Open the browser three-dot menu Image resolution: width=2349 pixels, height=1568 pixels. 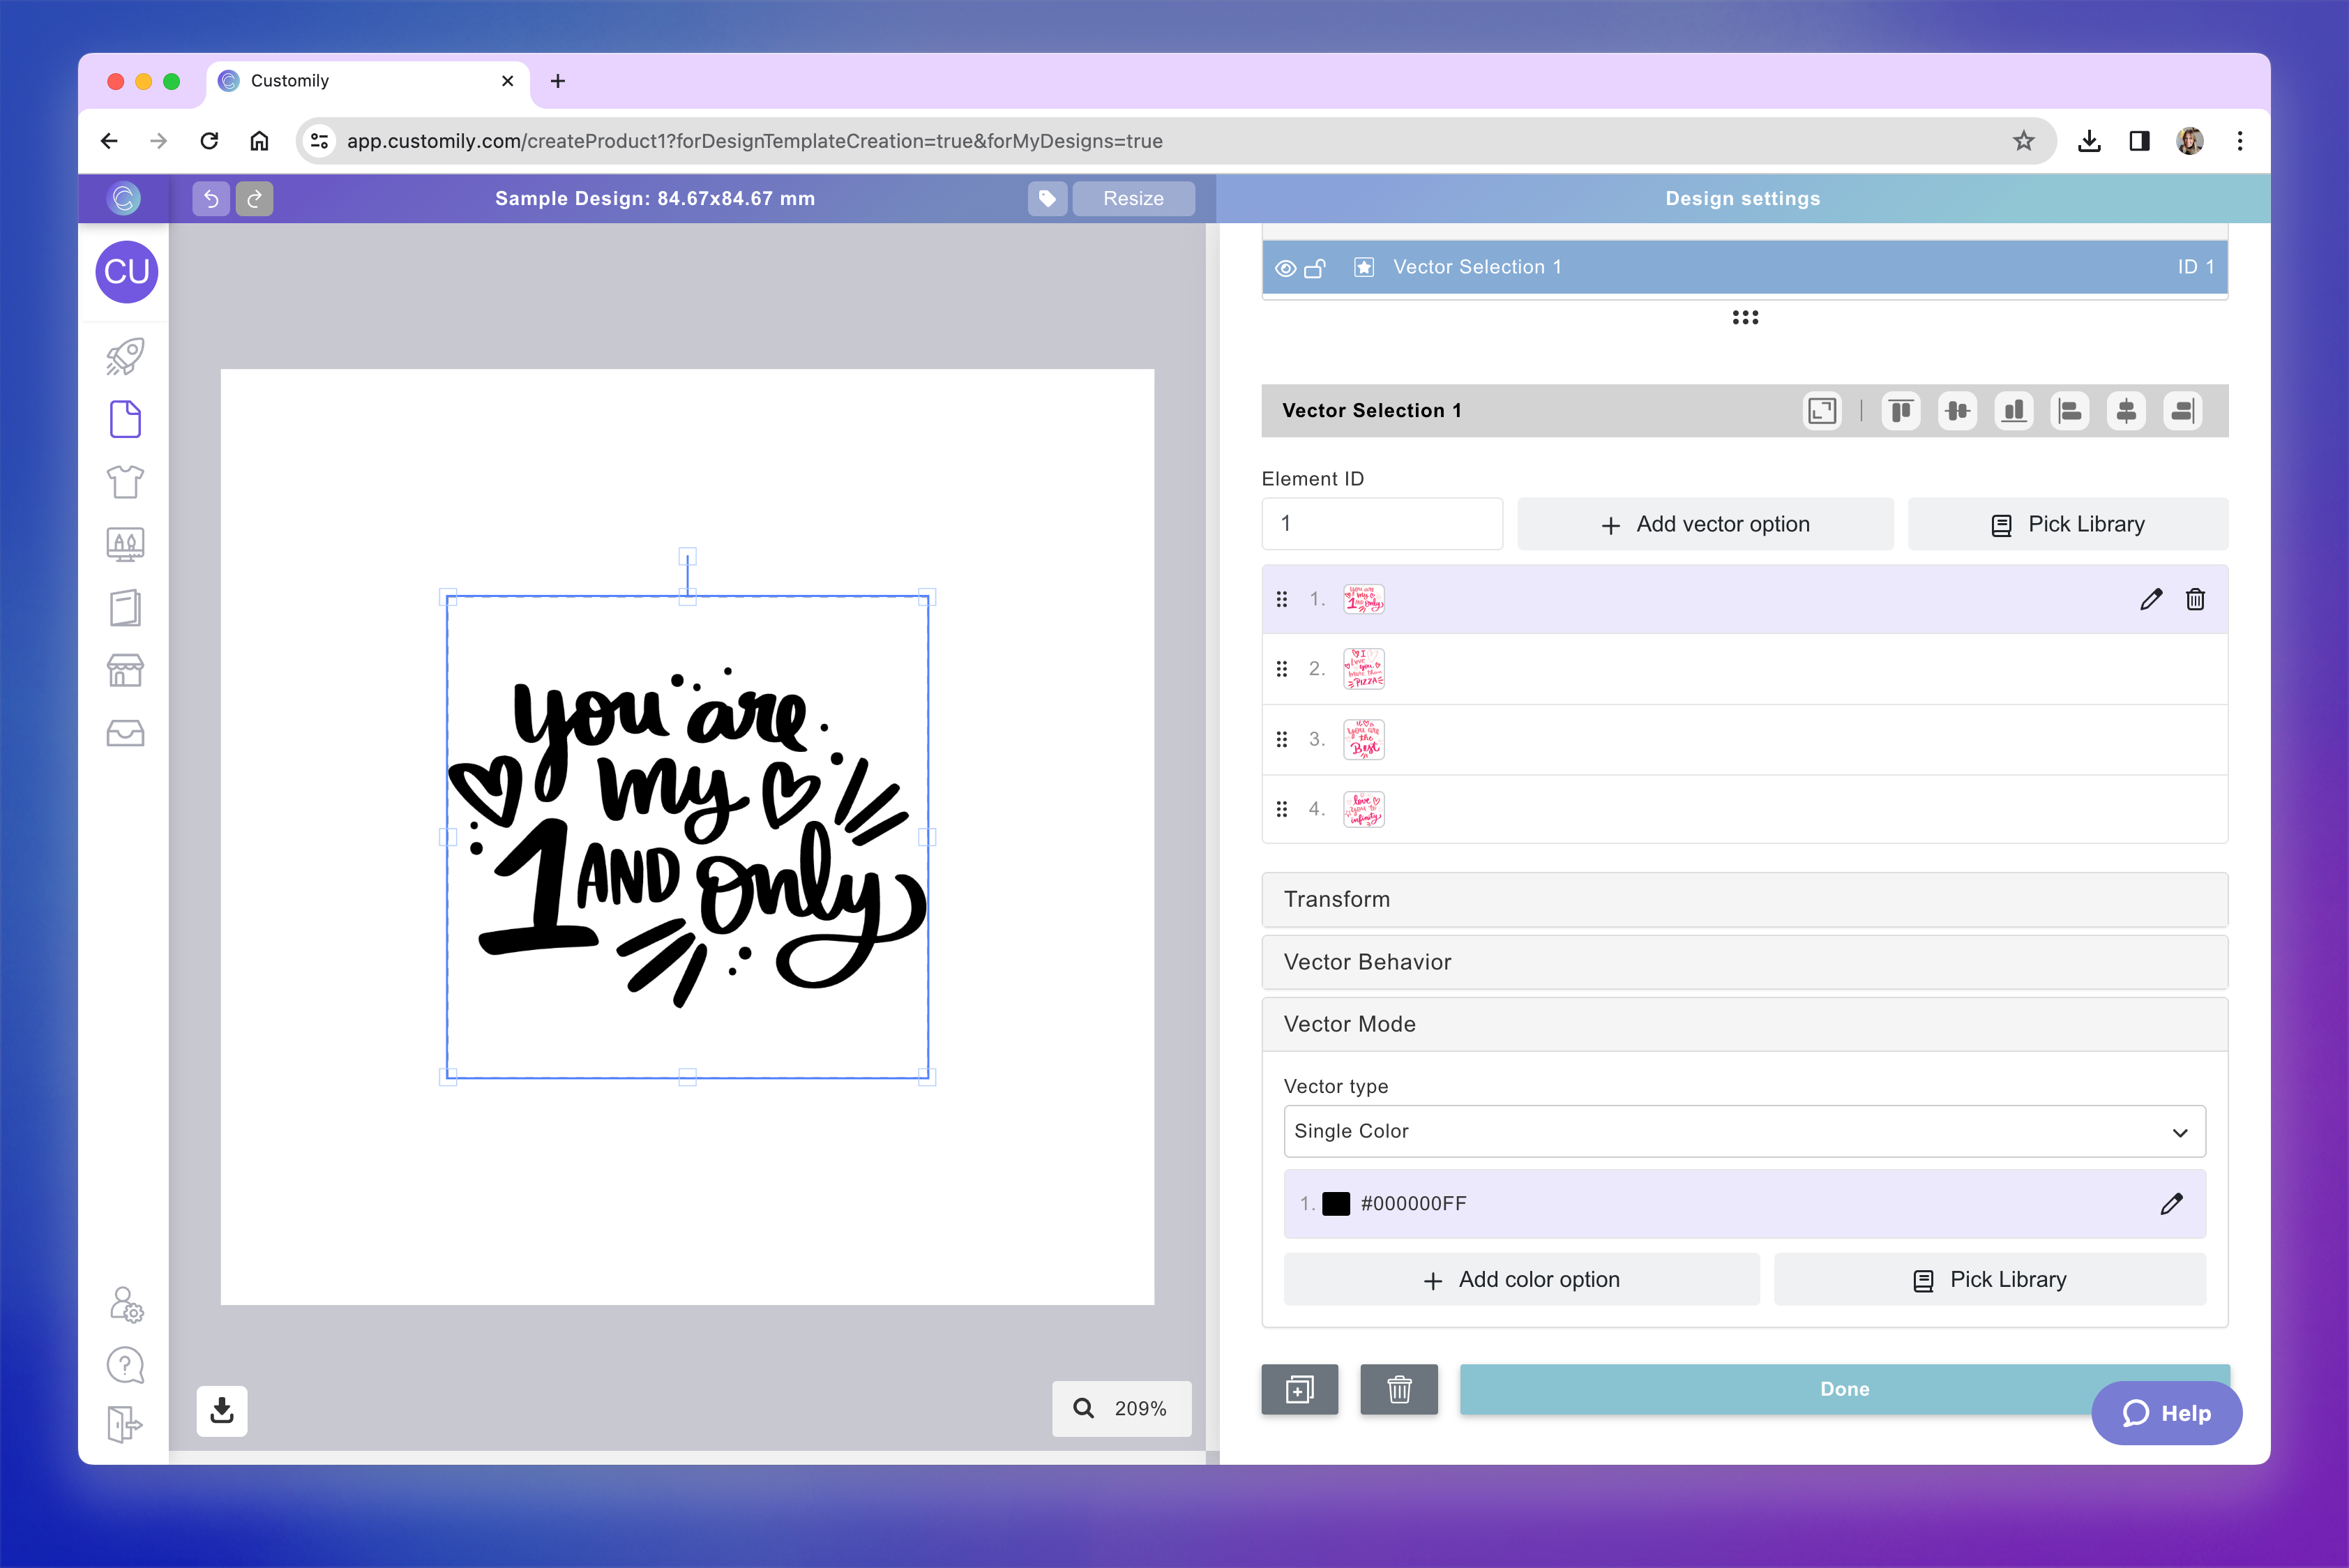pyautogui.click(x=2240, y=141)
